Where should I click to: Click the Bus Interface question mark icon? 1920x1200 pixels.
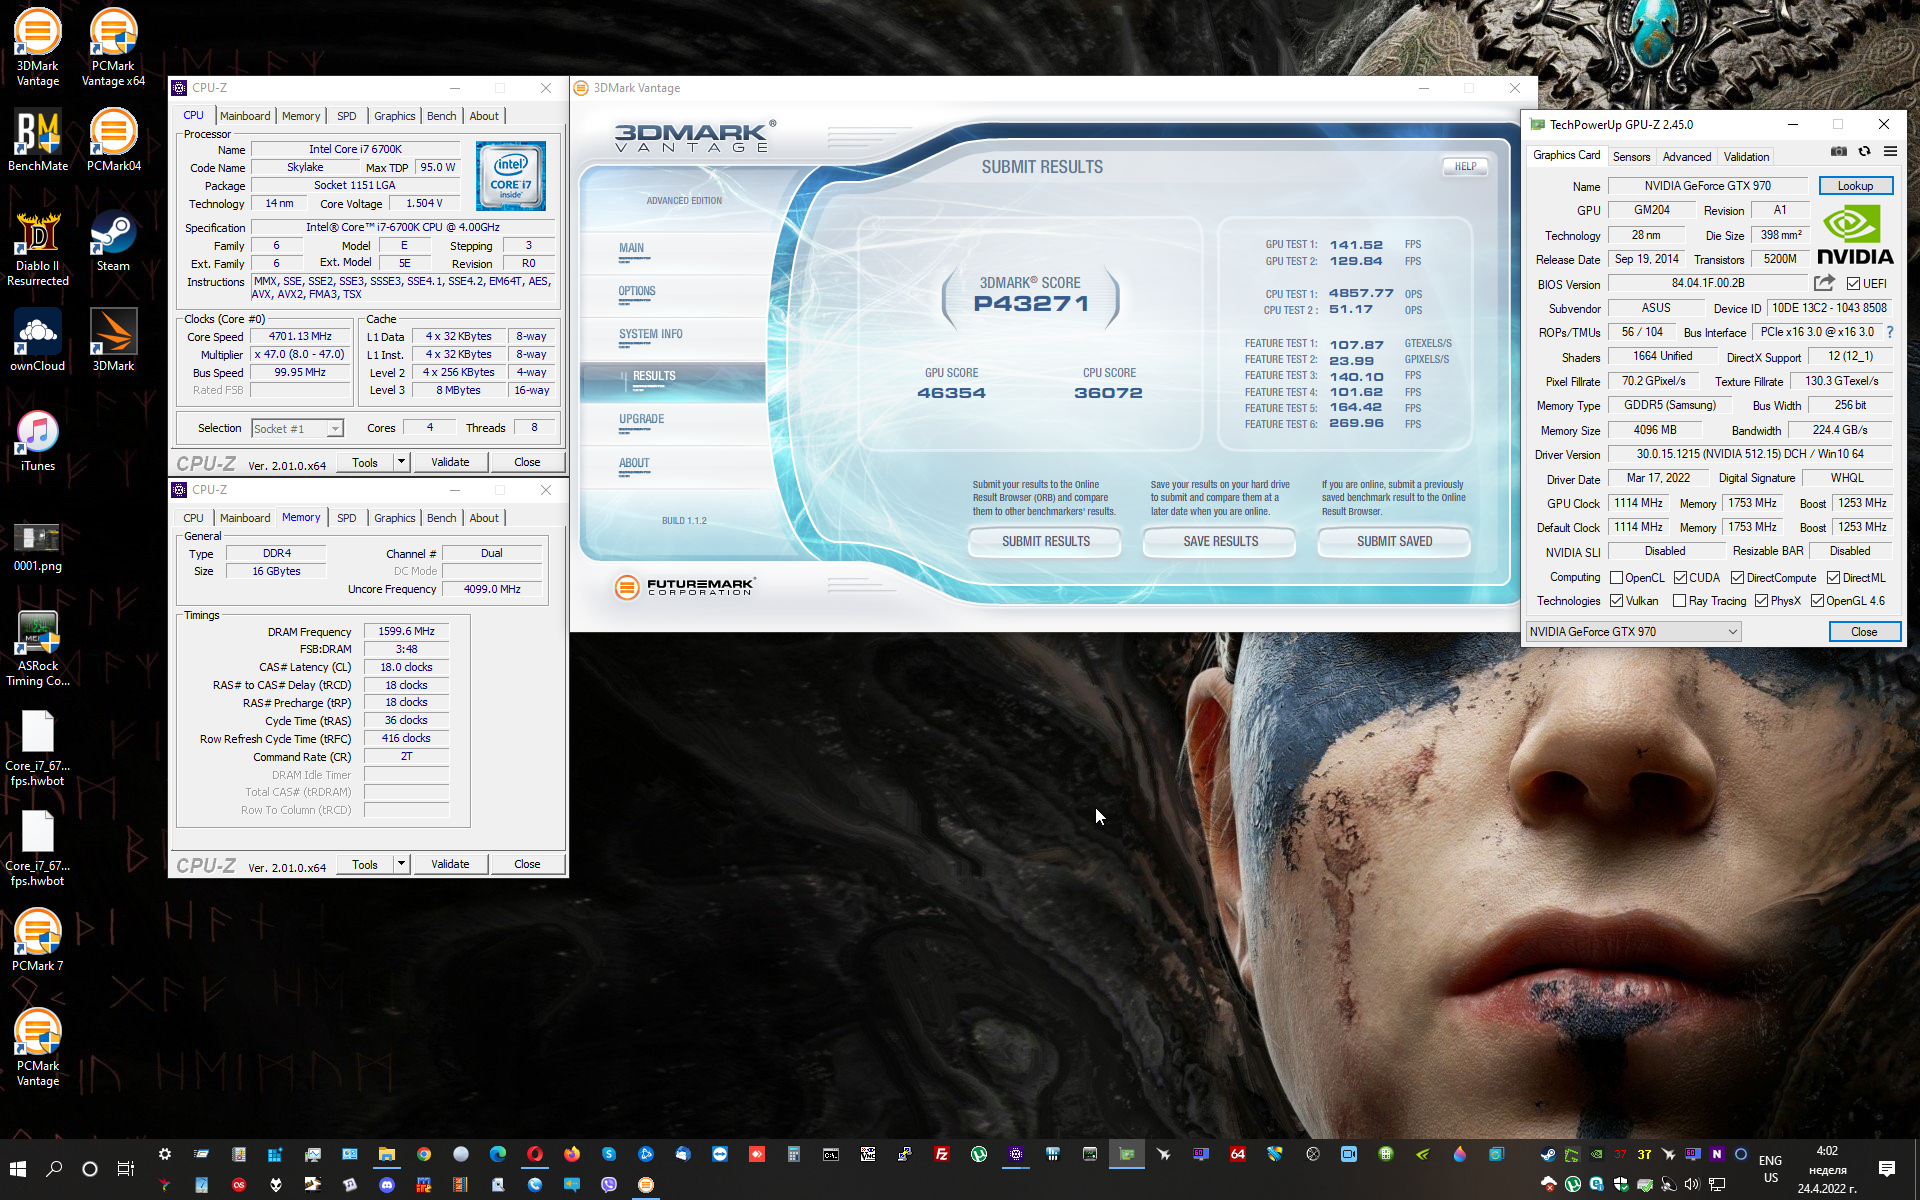tap(1890, 332)
